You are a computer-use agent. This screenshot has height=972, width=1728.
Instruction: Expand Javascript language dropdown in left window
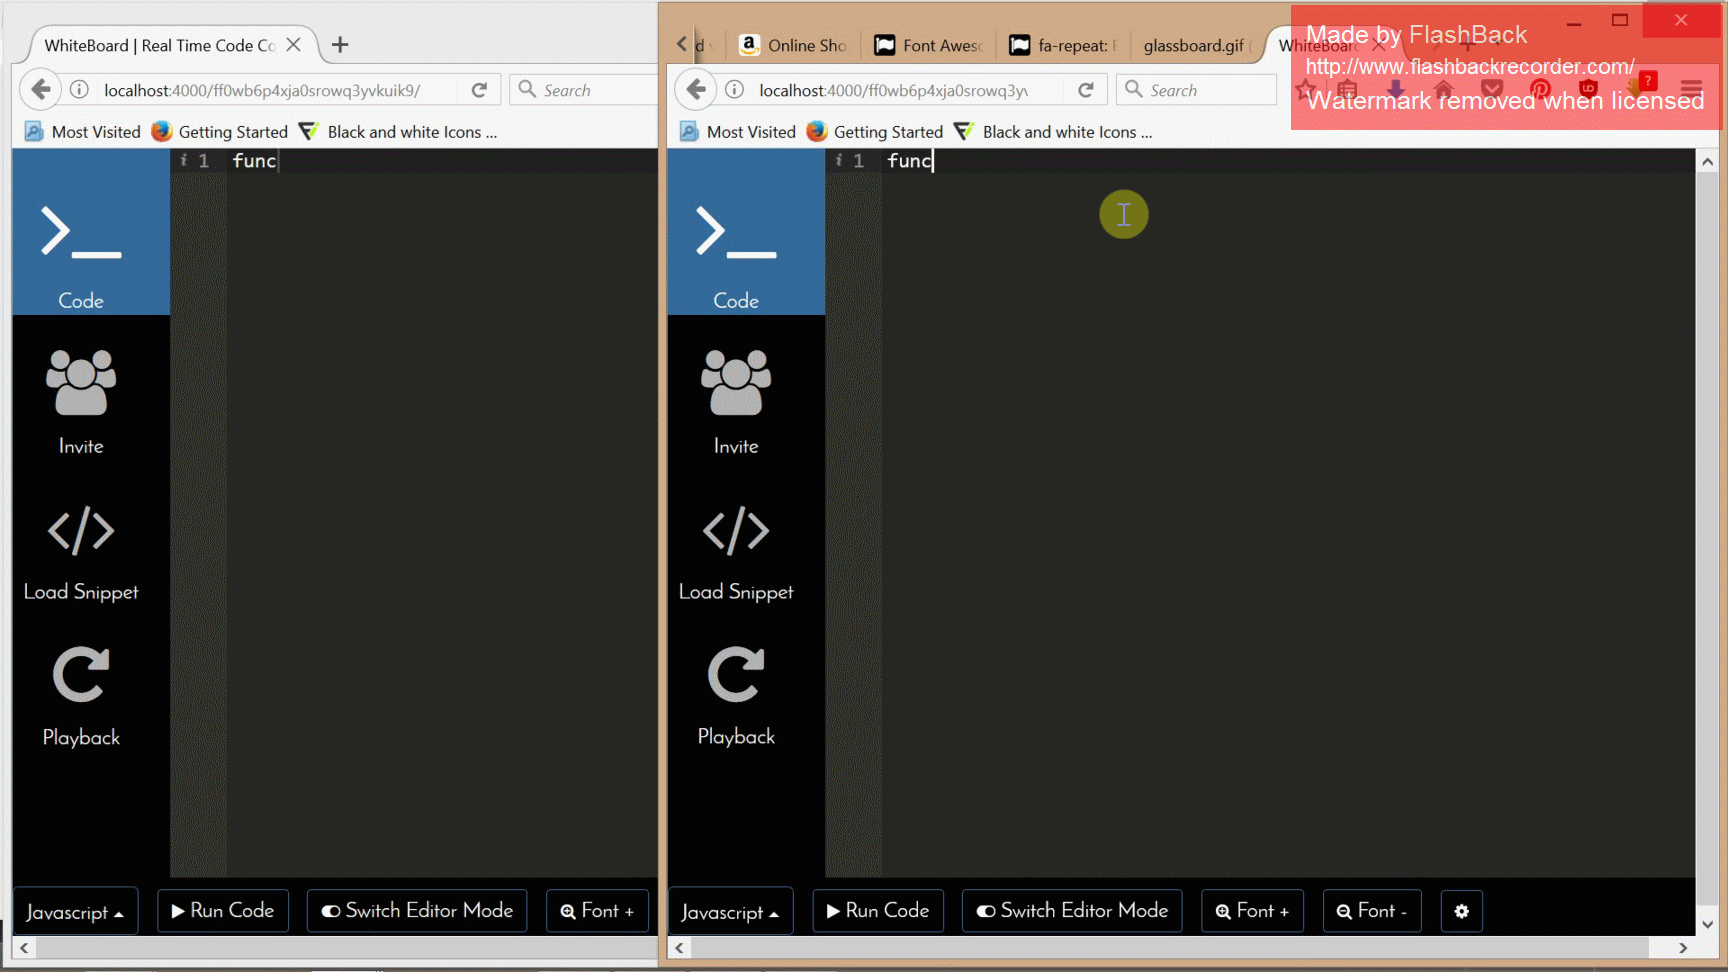click(x=75, y=912)
